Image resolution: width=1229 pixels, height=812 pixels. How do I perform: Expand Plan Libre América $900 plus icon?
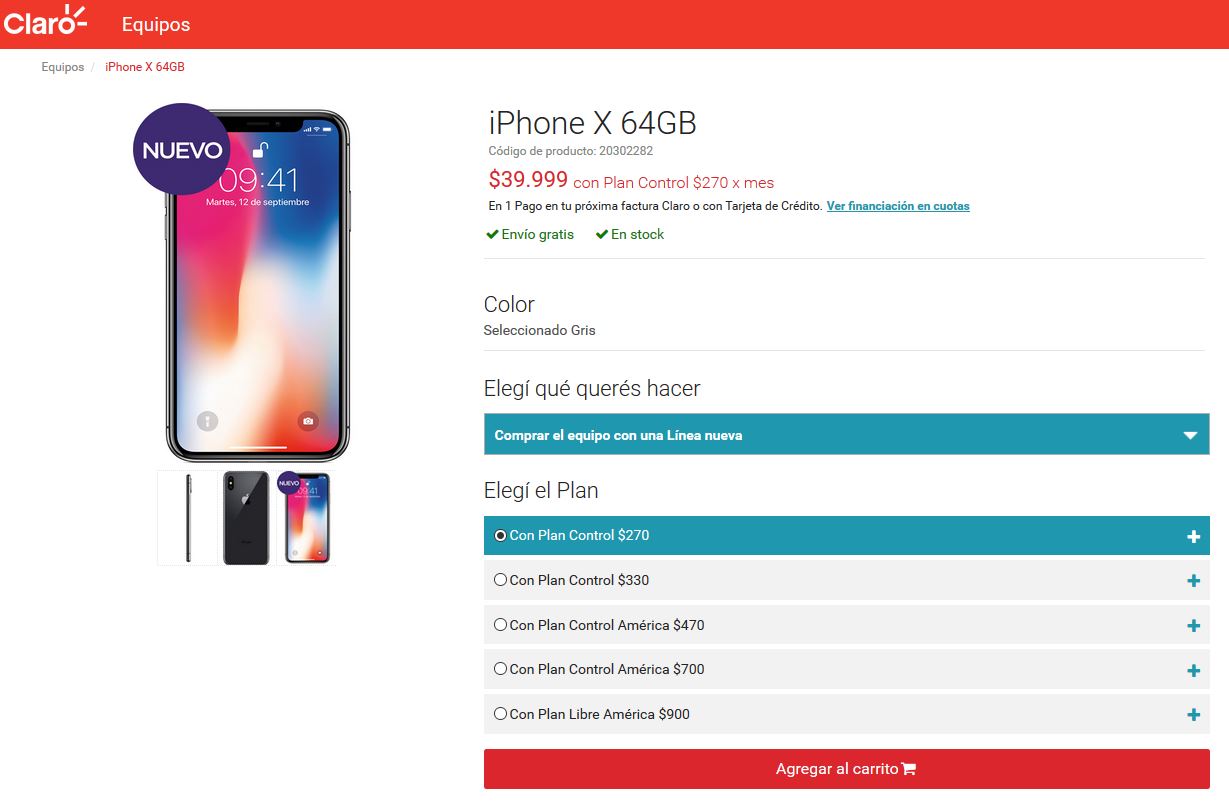pyautogui.click(x=1193, y=715)
